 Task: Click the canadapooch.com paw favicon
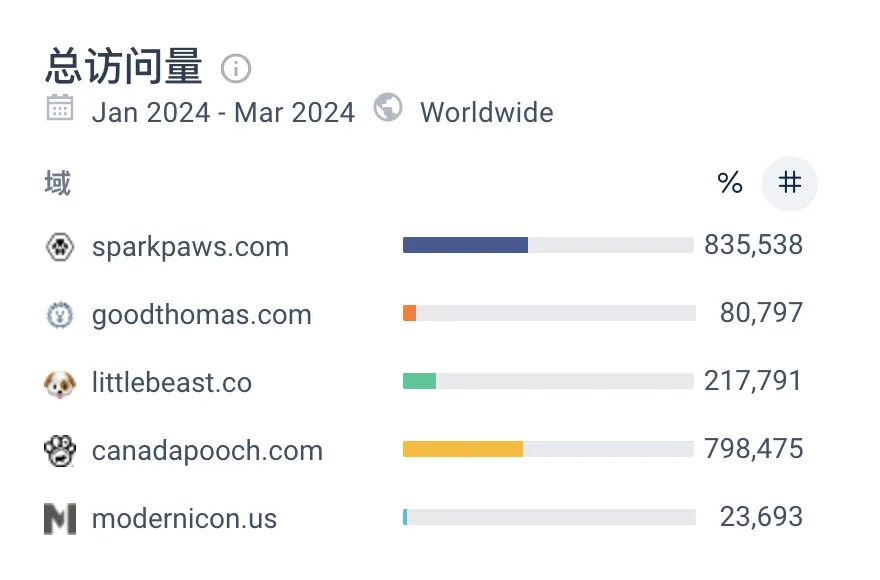60,451
